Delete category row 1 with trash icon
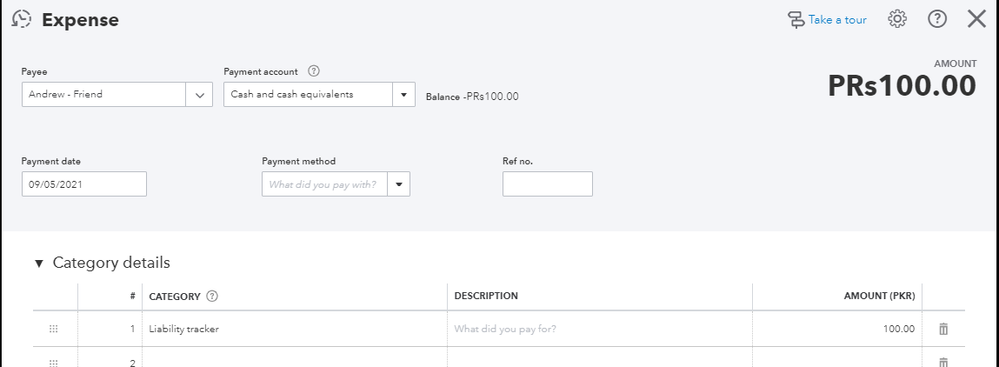This screenshot has height=367, width=999. pyautogui.click(x=944, y=329)
